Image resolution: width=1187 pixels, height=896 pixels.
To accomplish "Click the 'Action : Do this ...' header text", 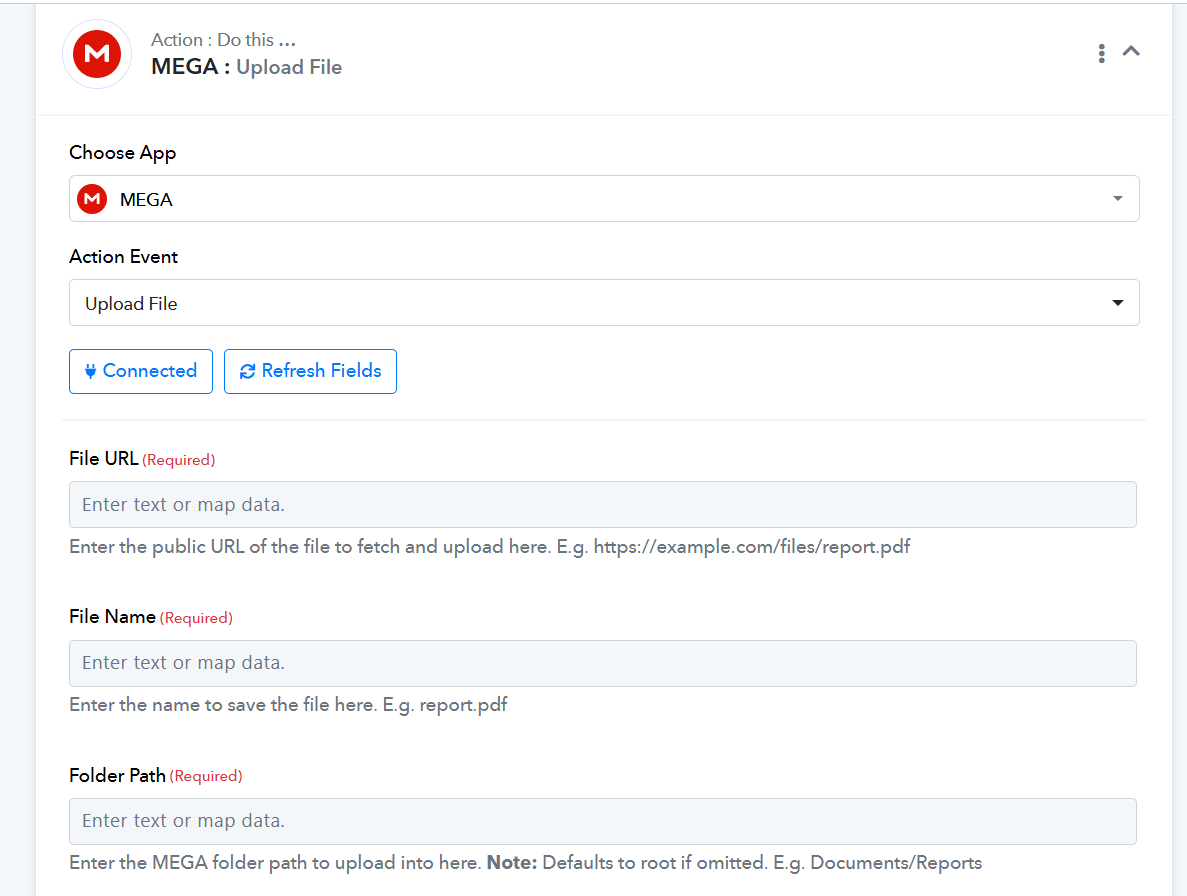I will [223, 39].
